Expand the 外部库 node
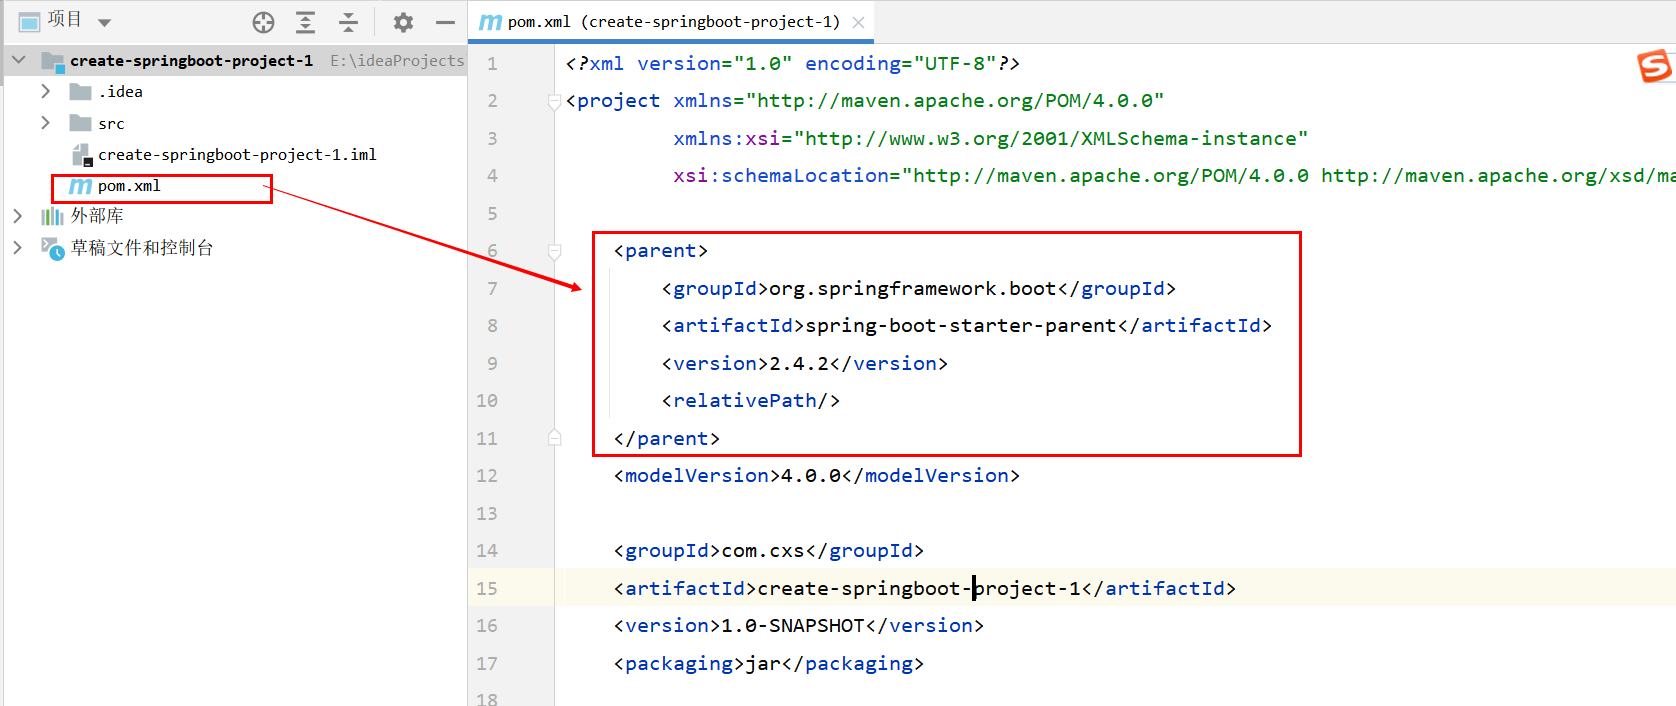The height and width of the screenshot is (706, 1676). (x=17, y=216)
